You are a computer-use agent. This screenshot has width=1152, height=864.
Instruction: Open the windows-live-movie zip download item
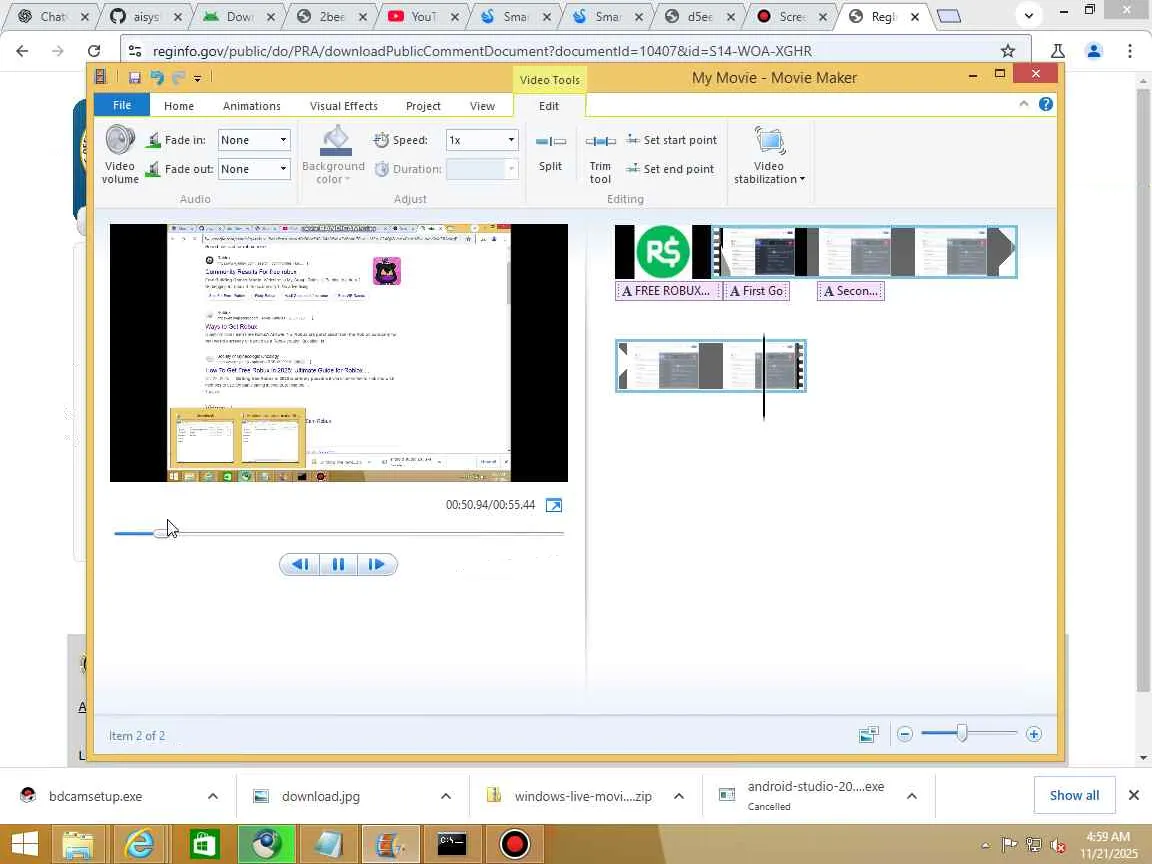(583, 796)
